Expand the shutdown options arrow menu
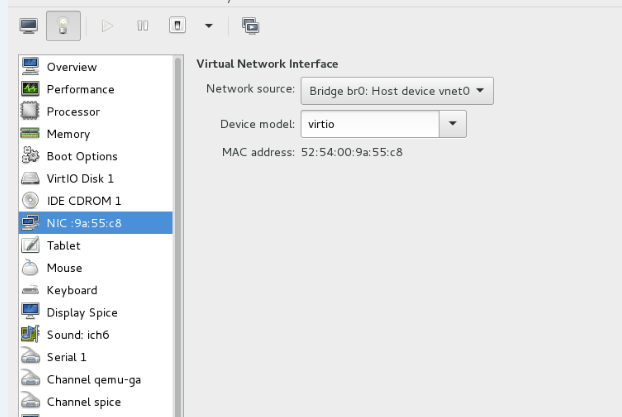Image resolution: width=622 pixels, height=417 pixels. coord(209,26)
